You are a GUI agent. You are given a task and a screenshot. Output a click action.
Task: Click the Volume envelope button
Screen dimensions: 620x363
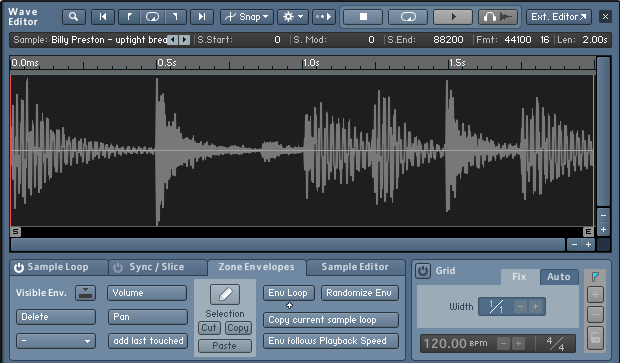147,293
